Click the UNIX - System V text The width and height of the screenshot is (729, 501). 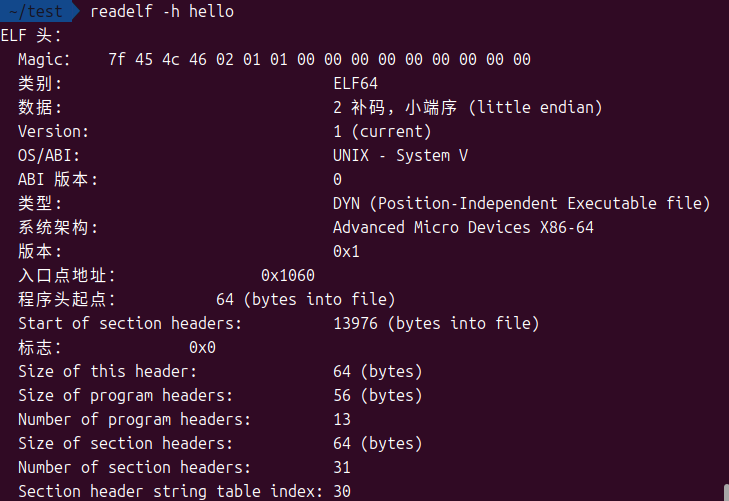[400, 155]
